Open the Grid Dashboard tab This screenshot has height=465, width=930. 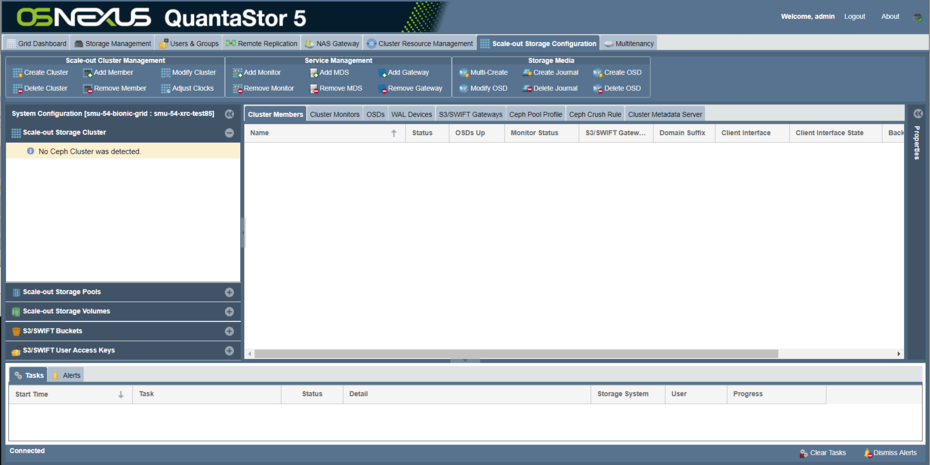37,43
